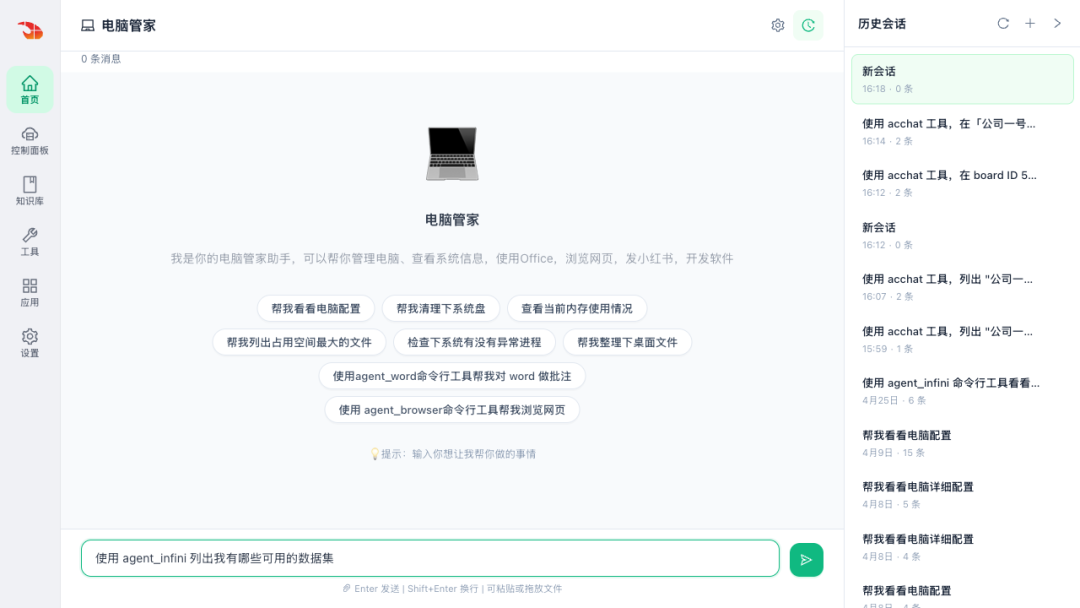Click the laptop icon beside 电脑管家 title
Image resolution: width=1080 pixels, height=608 pixels.
point(87,25)
